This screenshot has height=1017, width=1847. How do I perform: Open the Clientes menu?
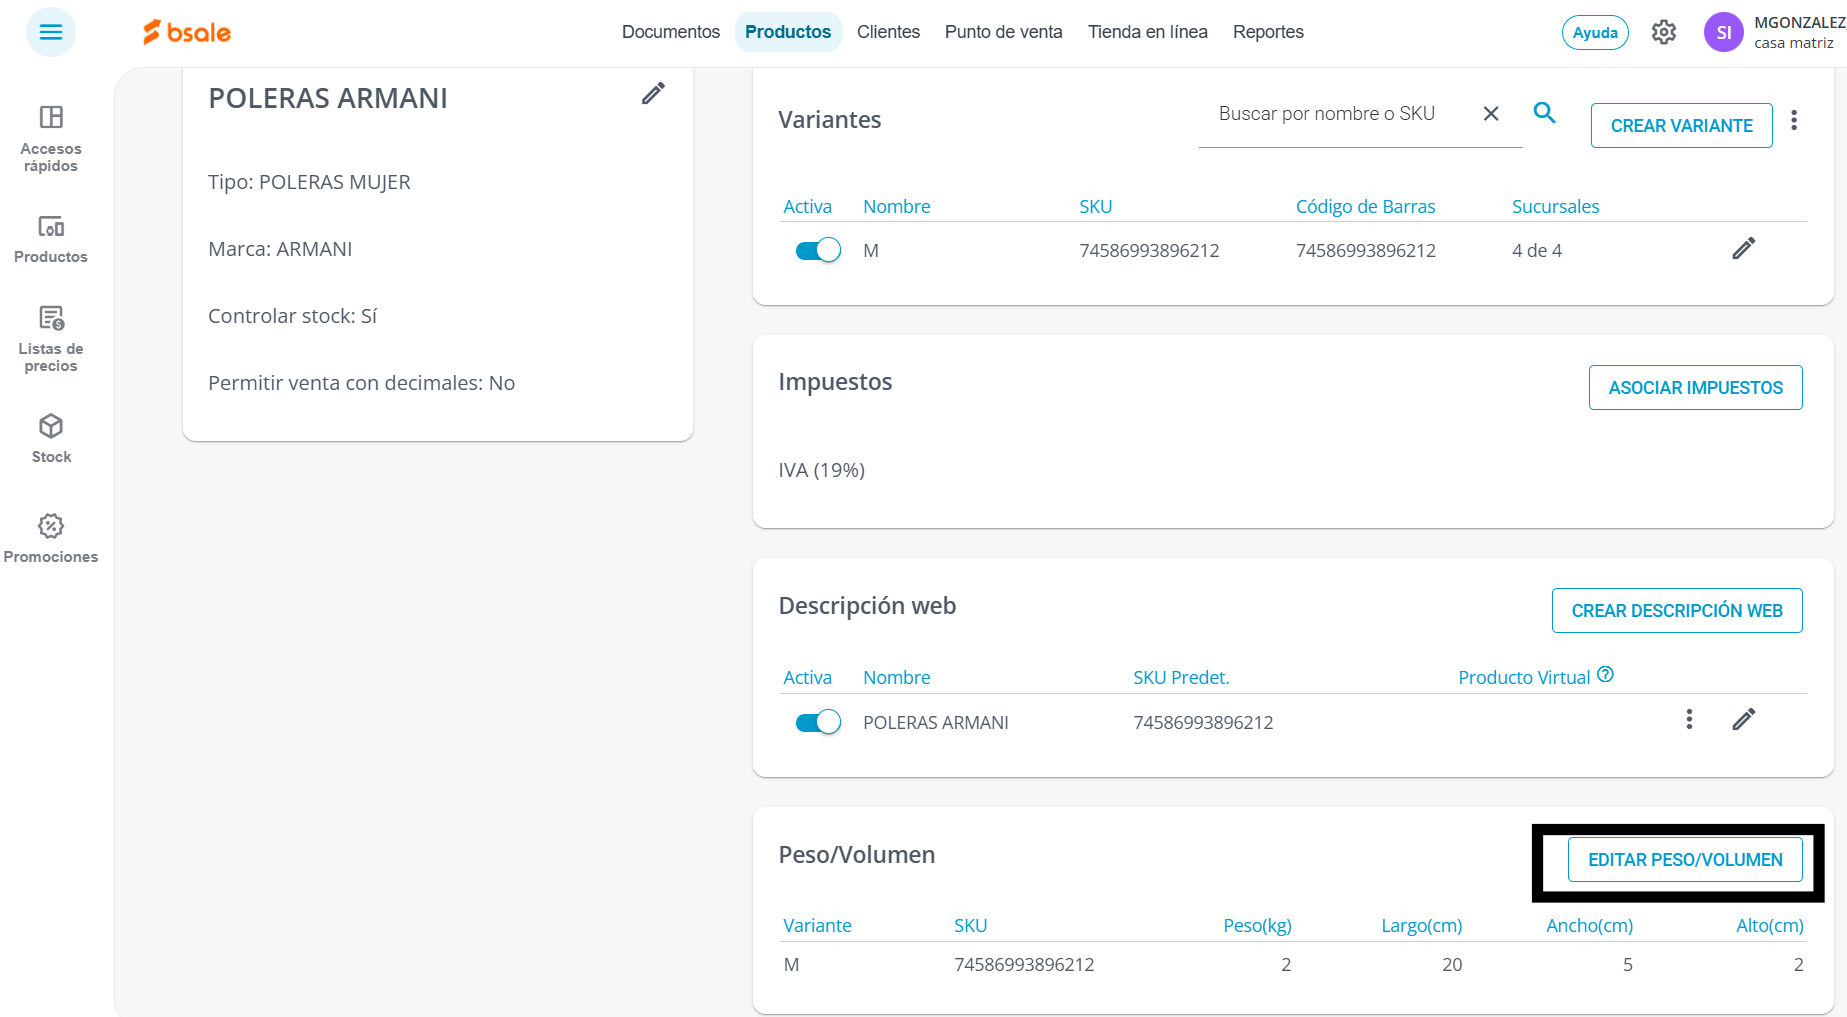coord(888,32)
